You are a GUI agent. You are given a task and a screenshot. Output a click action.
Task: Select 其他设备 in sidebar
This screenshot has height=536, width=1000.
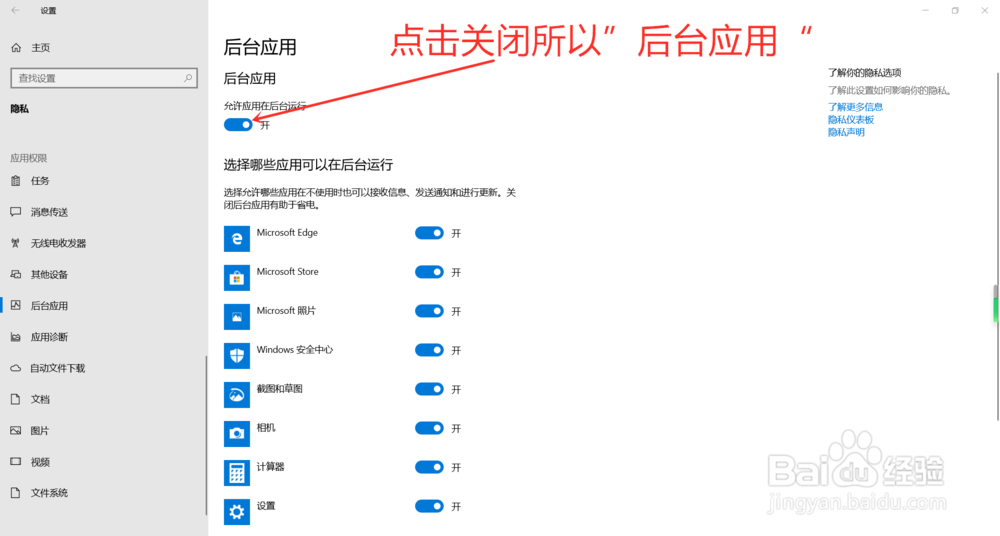(49, 274)
